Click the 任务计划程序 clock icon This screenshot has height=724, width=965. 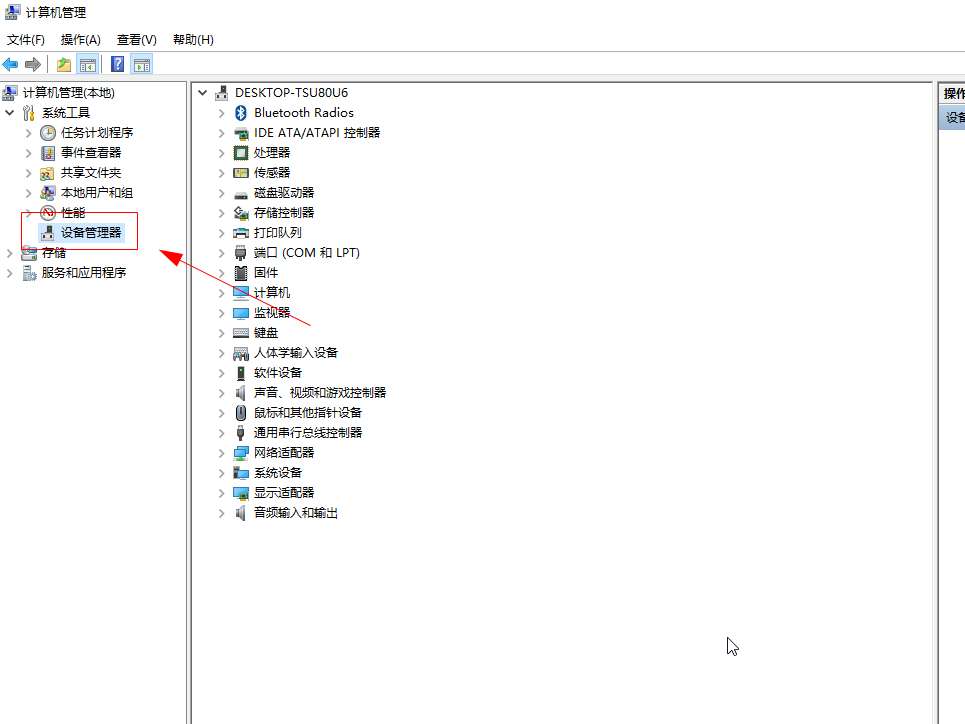[x=48, y=133]
